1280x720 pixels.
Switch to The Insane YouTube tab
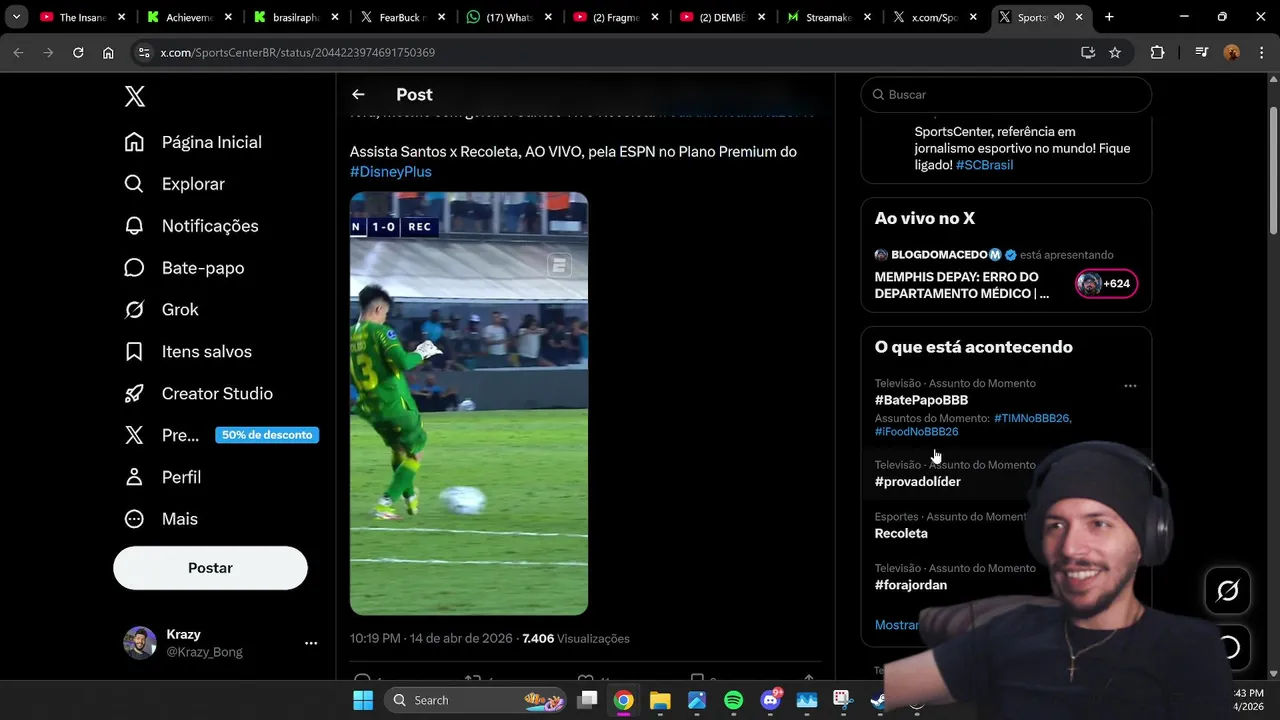(82, 17)
